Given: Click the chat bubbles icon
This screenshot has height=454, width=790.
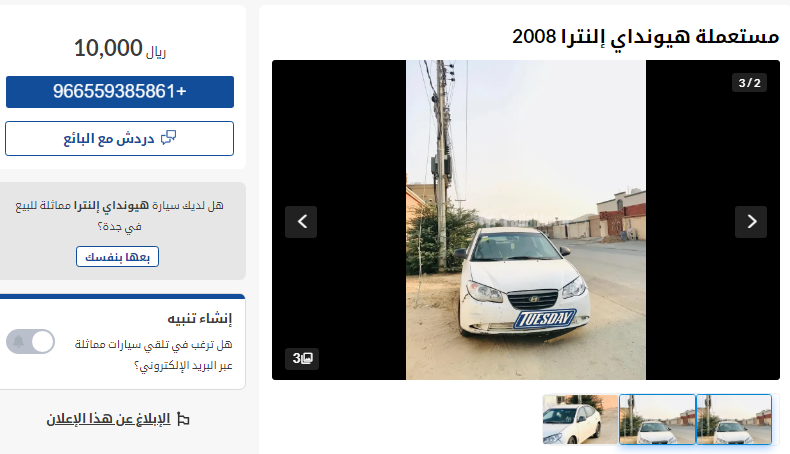Looking at the screenshot, I should tap(168, 138).
